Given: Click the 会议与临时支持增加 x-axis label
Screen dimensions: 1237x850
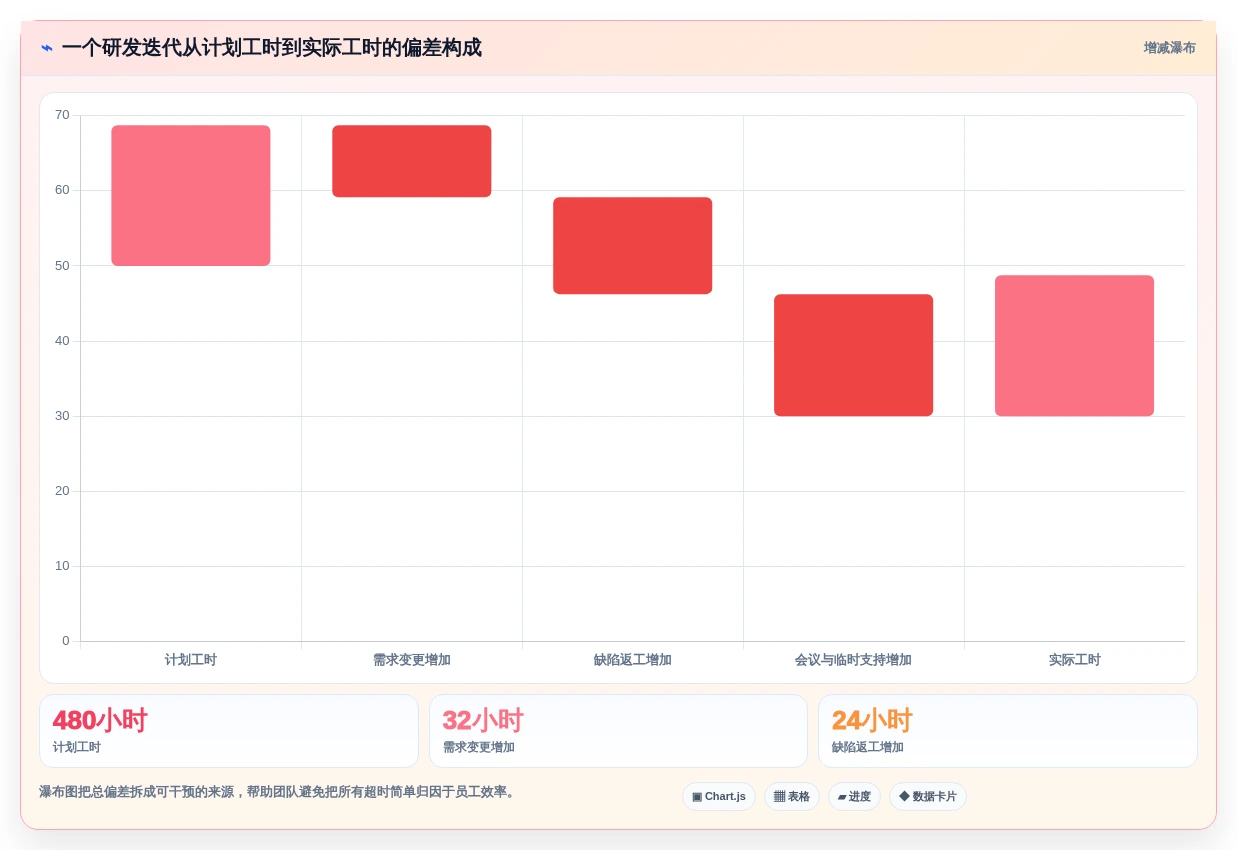Looking at the screenshot, I should click(854, 660).
